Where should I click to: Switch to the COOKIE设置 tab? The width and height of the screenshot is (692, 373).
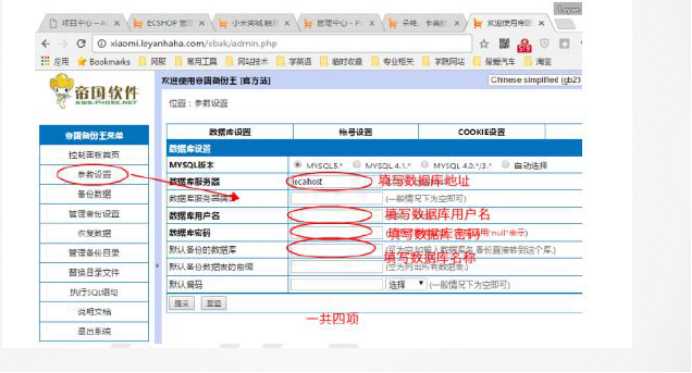tap(481, 132)
